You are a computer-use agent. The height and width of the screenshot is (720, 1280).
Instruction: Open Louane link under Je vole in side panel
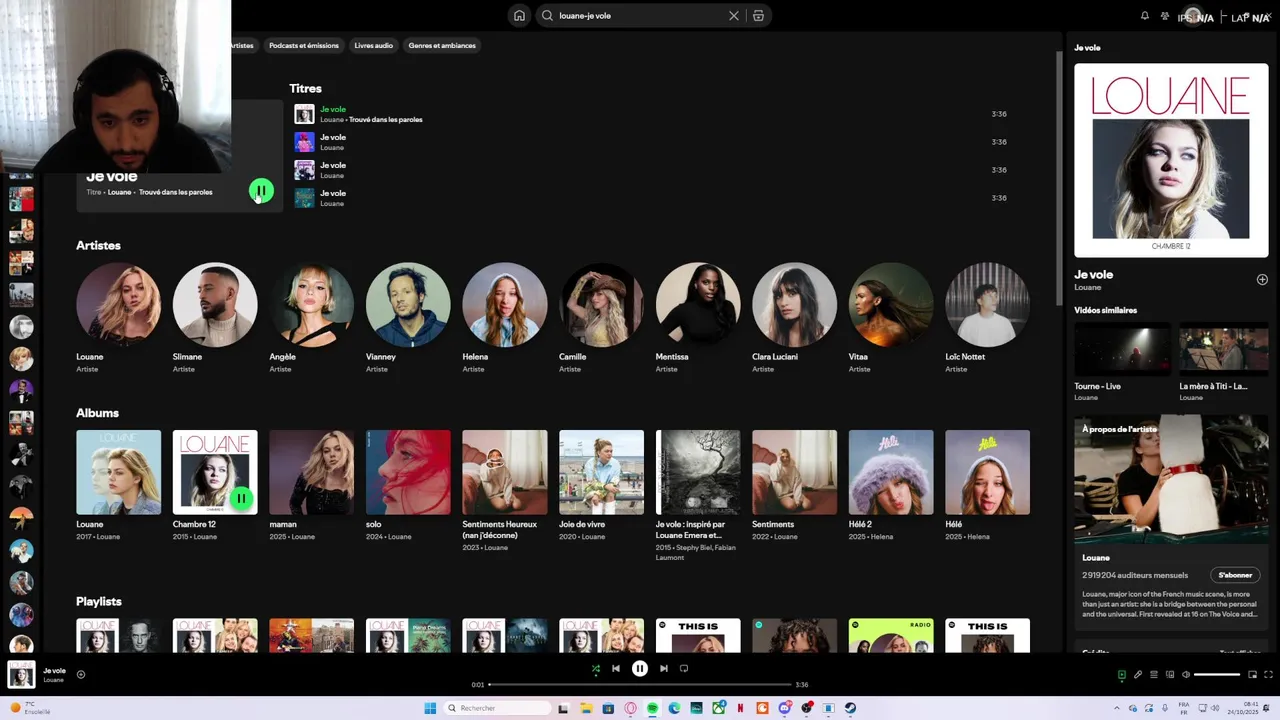pos(1086,288)
